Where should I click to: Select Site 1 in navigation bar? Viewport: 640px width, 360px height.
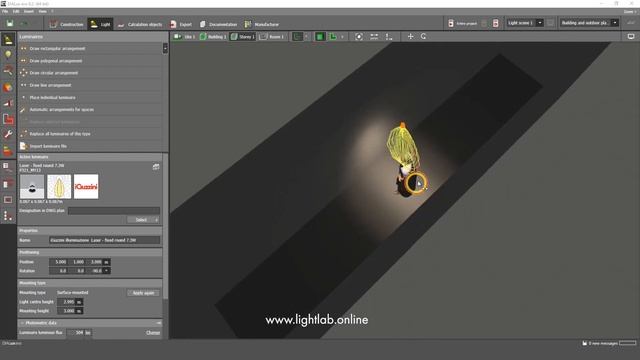(184, 37)
